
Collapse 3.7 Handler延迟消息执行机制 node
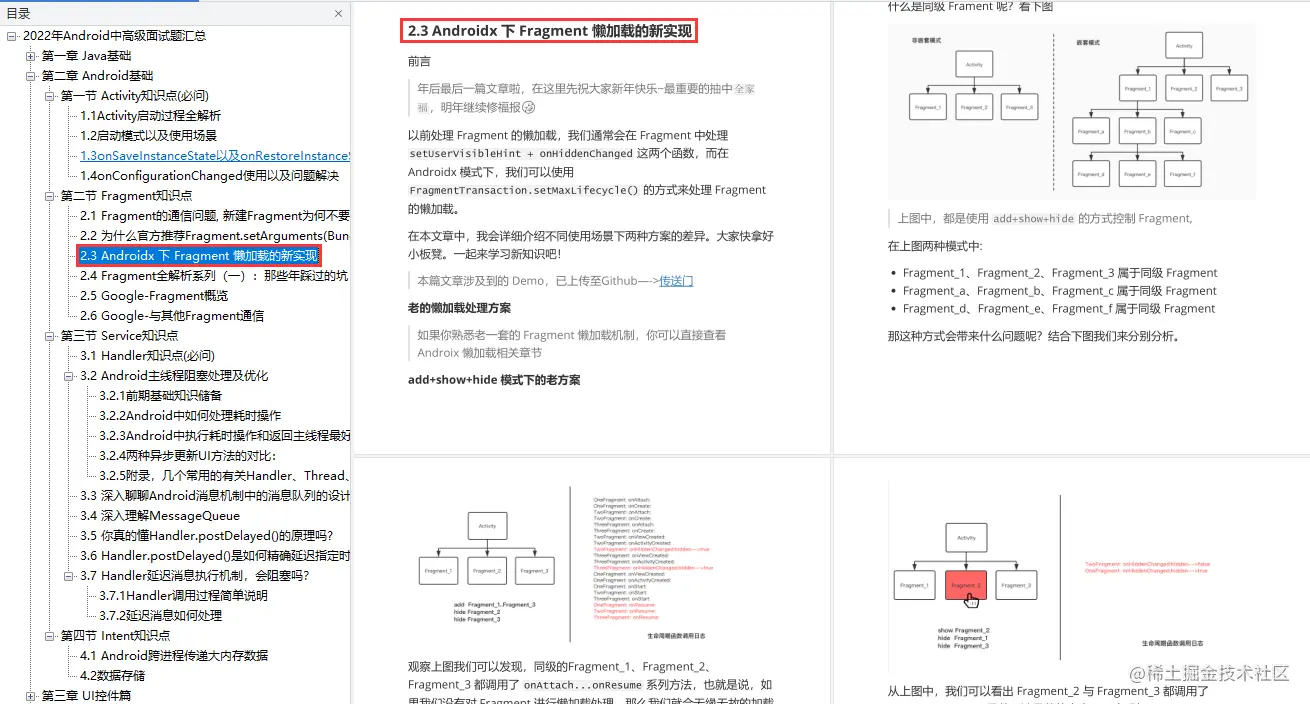69,576
